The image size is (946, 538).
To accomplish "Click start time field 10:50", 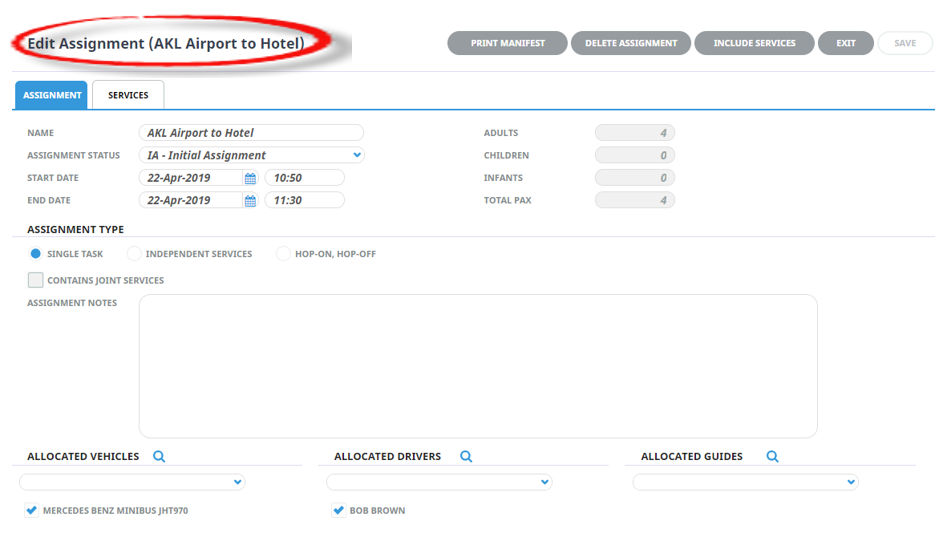I will coord(305,178).
